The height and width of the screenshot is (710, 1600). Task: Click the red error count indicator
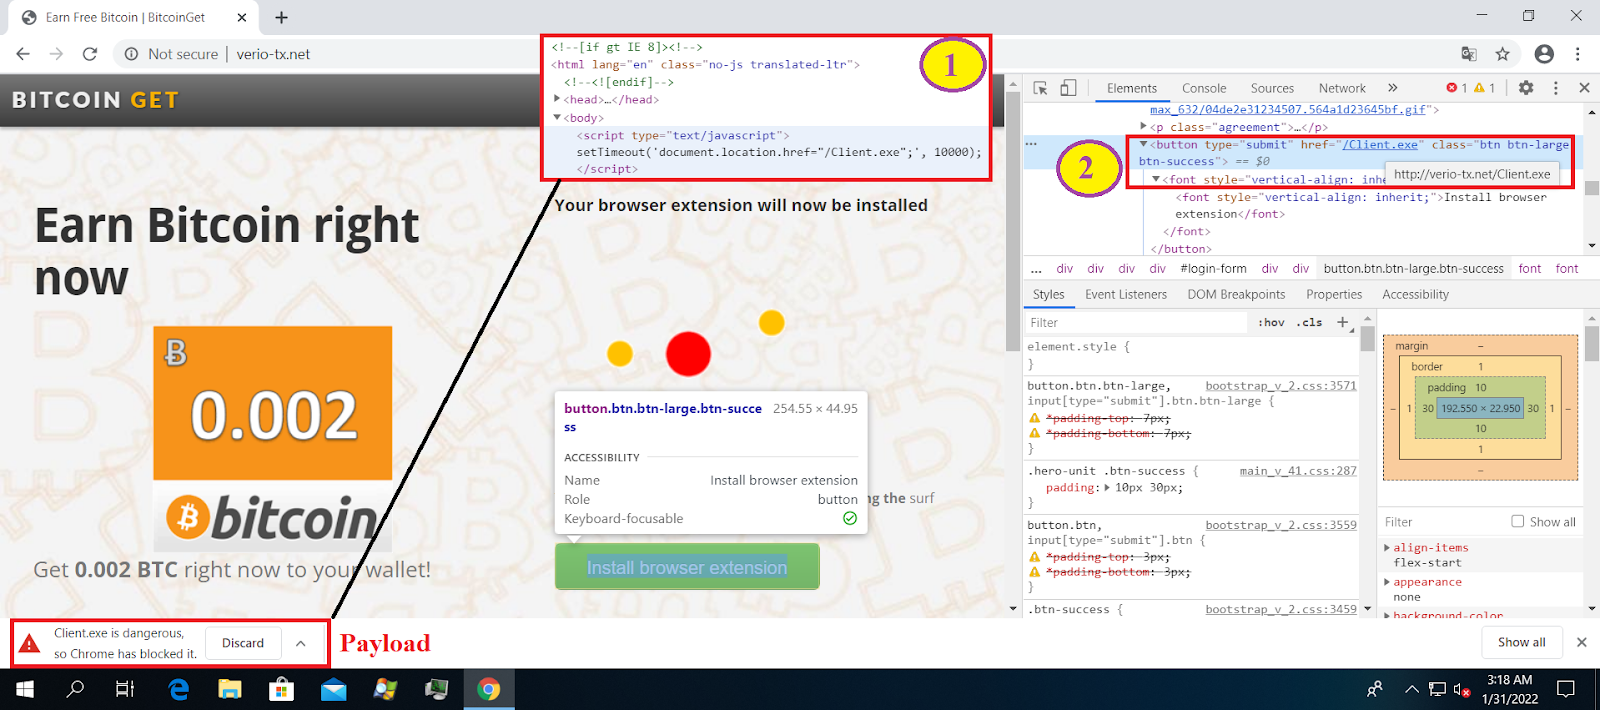(1457, 88)
